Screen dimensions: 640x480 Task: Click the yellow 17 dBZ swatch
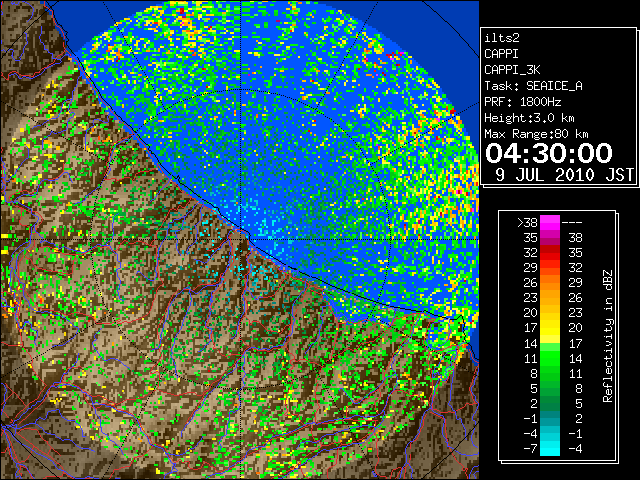coord(550,328)
